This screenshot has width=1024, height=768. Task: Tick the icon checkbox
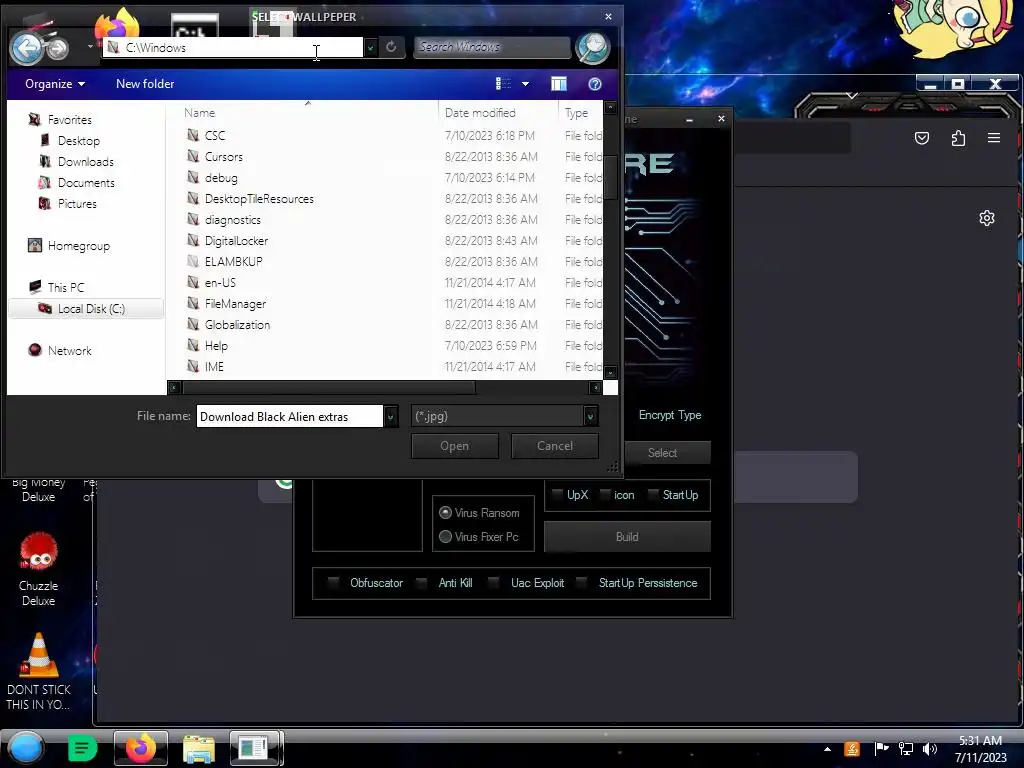[605, 494]
